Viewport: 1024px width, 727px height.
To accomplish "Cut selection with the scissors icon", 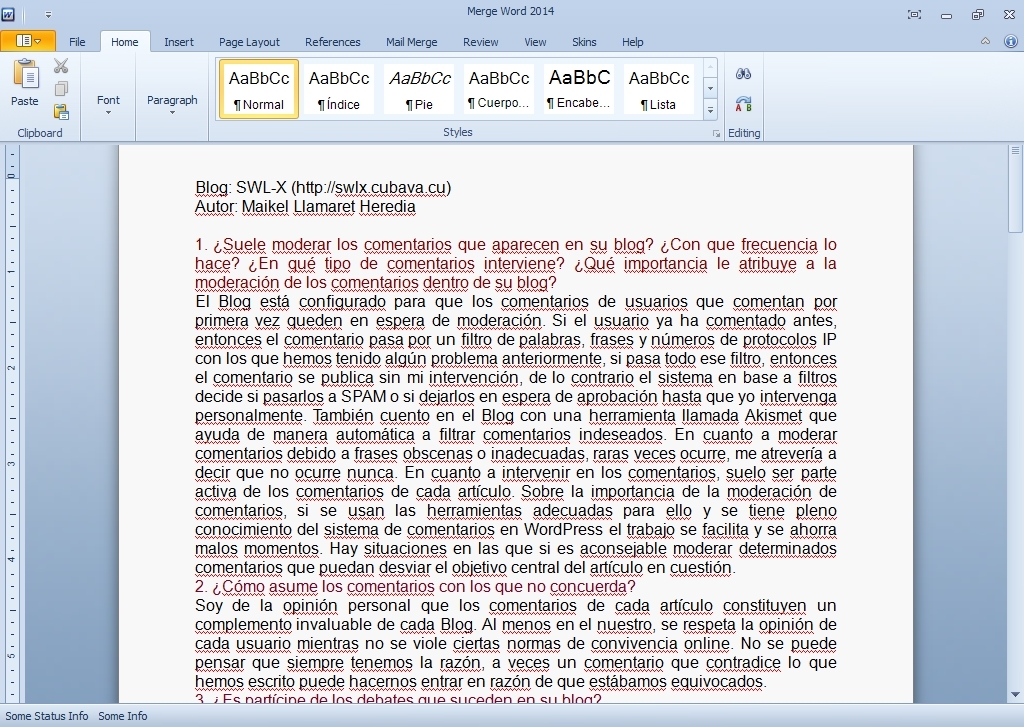I will 61,66.
